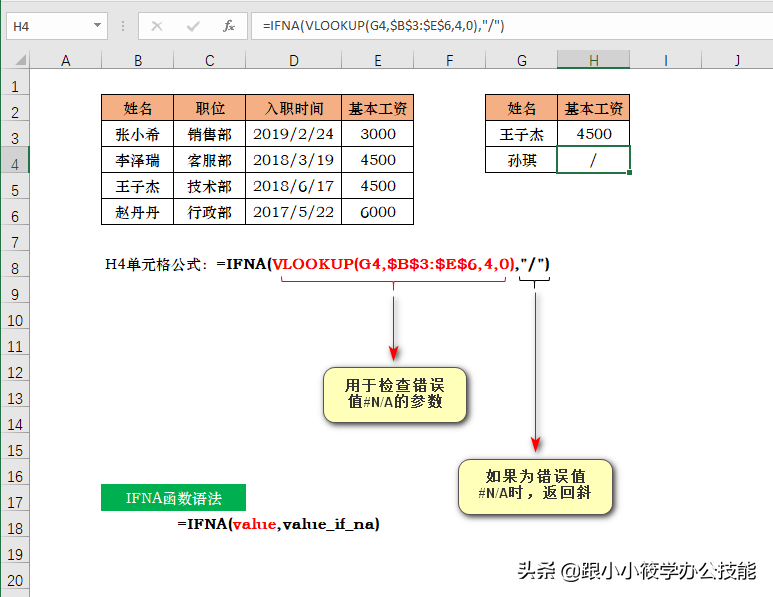Click cell 张小希
773x597 pixels.
click(x=138, y=134)
